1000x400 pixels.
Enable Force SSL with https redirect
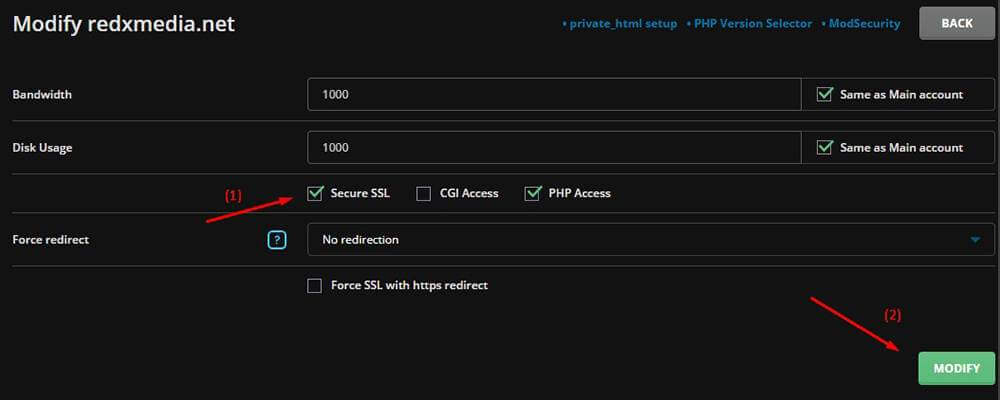coord(314,285)
